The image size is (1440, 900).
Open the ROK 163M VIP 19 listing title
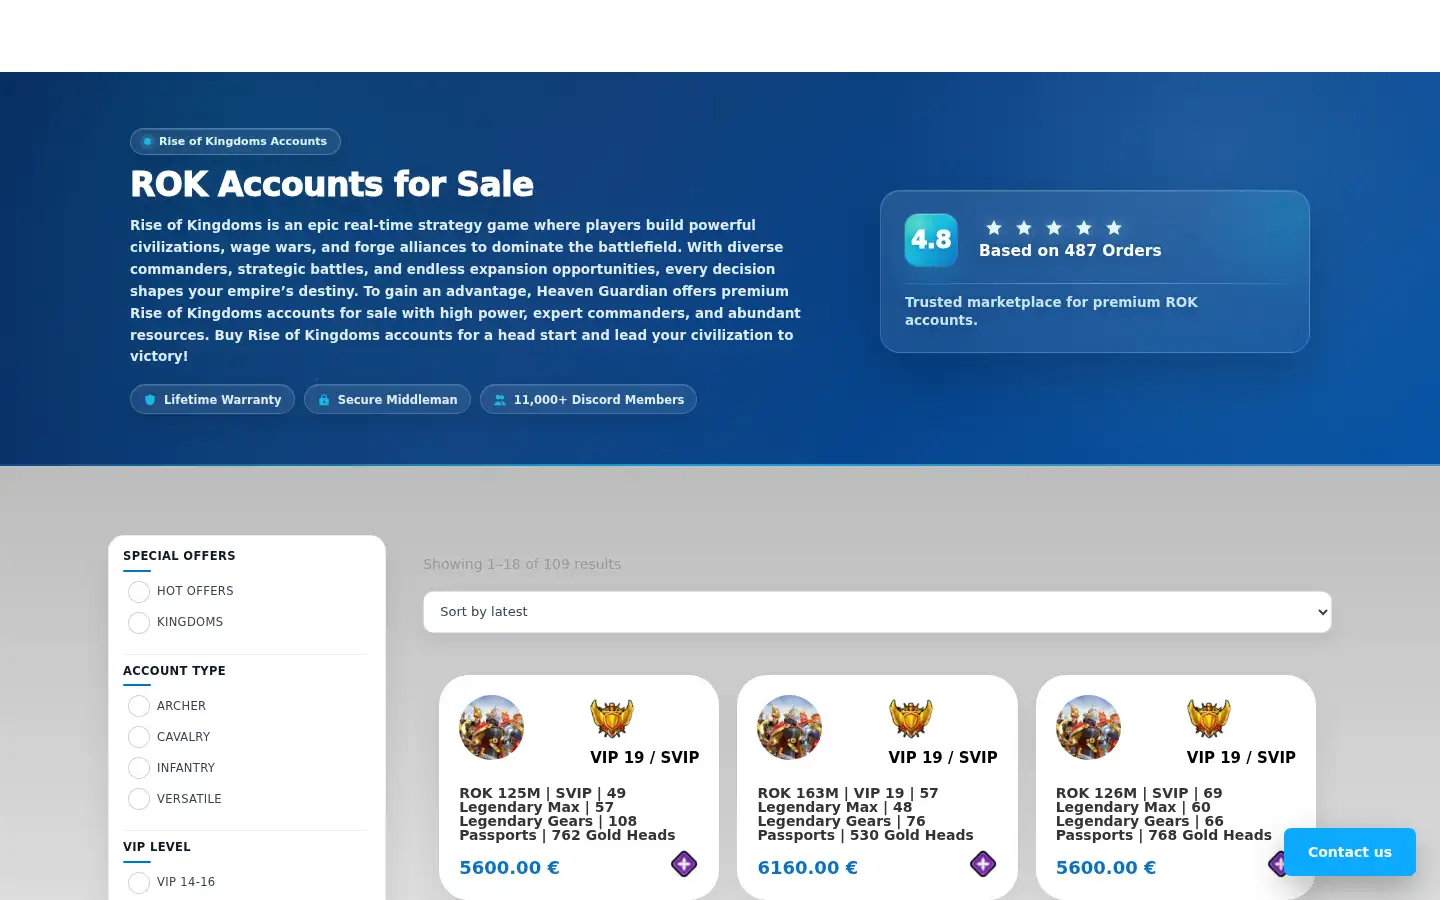865,814
